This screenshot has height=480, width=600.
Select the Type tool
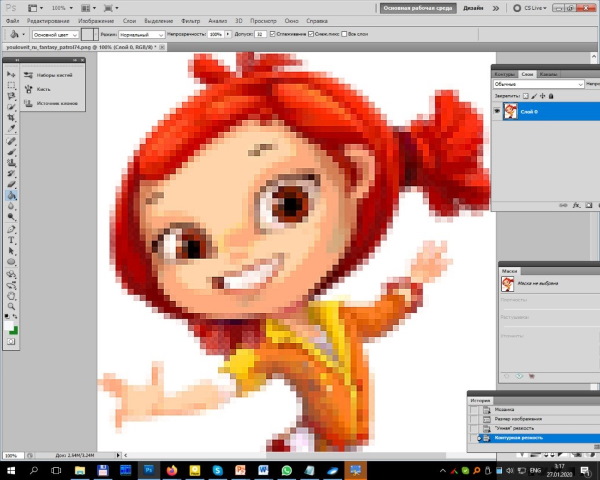(x=11, y=240)
